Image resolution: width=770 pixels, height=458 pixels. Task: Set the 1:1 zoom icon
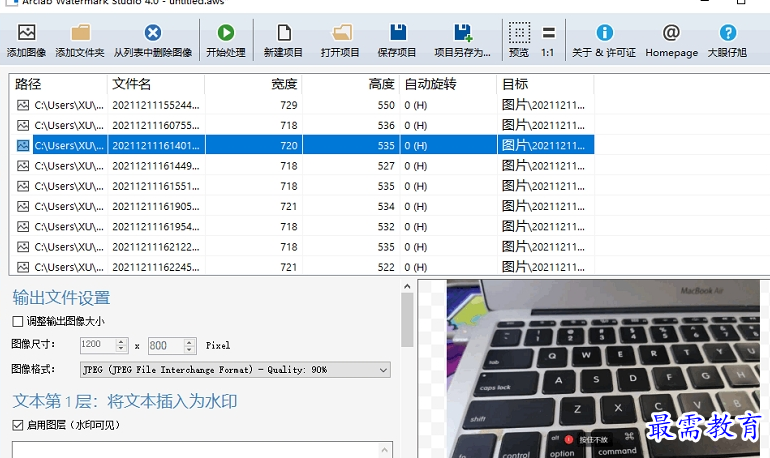click(x=549, y=33)
